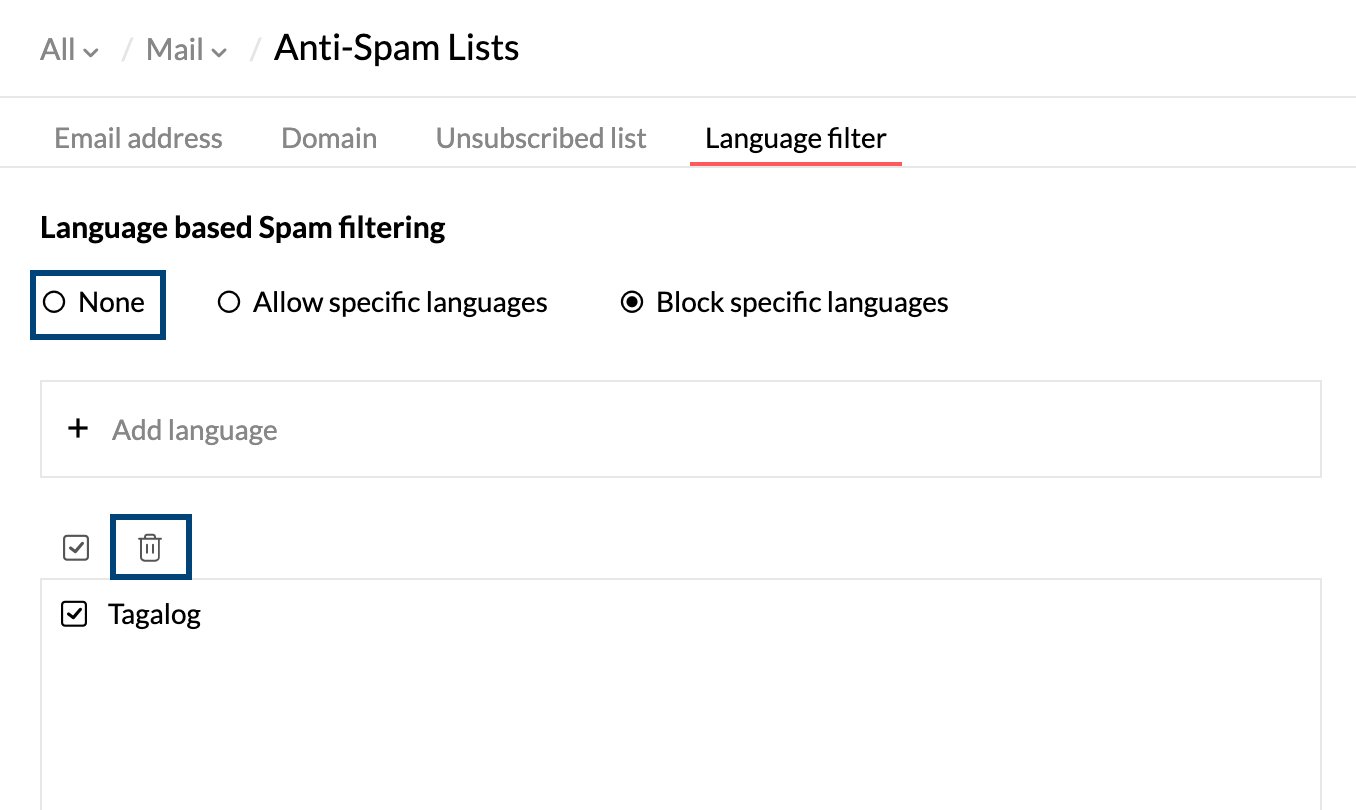This screenshot has height=810, width=1356.
Task: Click the Tagalog language label
Action: pos(155,614)
